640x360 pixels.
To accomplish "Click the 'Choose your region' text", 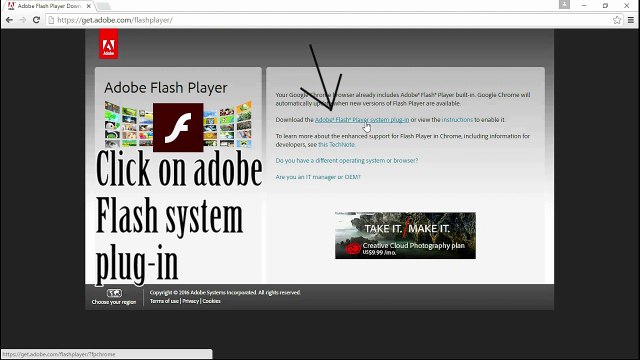I will point(114,302).
